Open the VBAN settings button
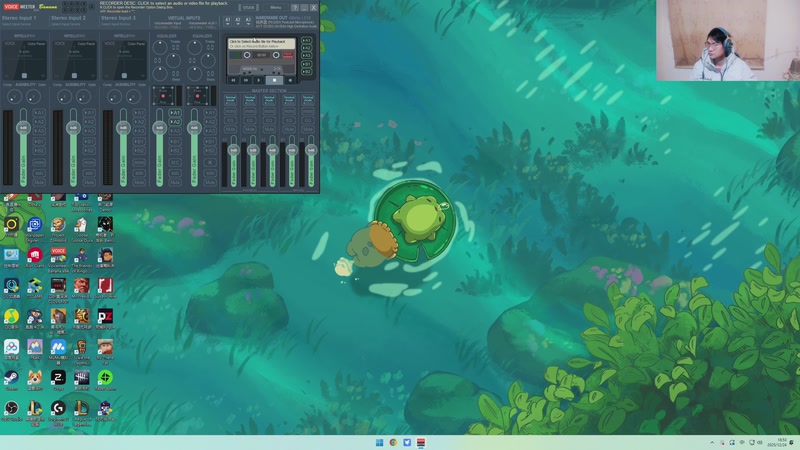The height and width of the screenshot is (450, 800). click(x=248, y=7)
